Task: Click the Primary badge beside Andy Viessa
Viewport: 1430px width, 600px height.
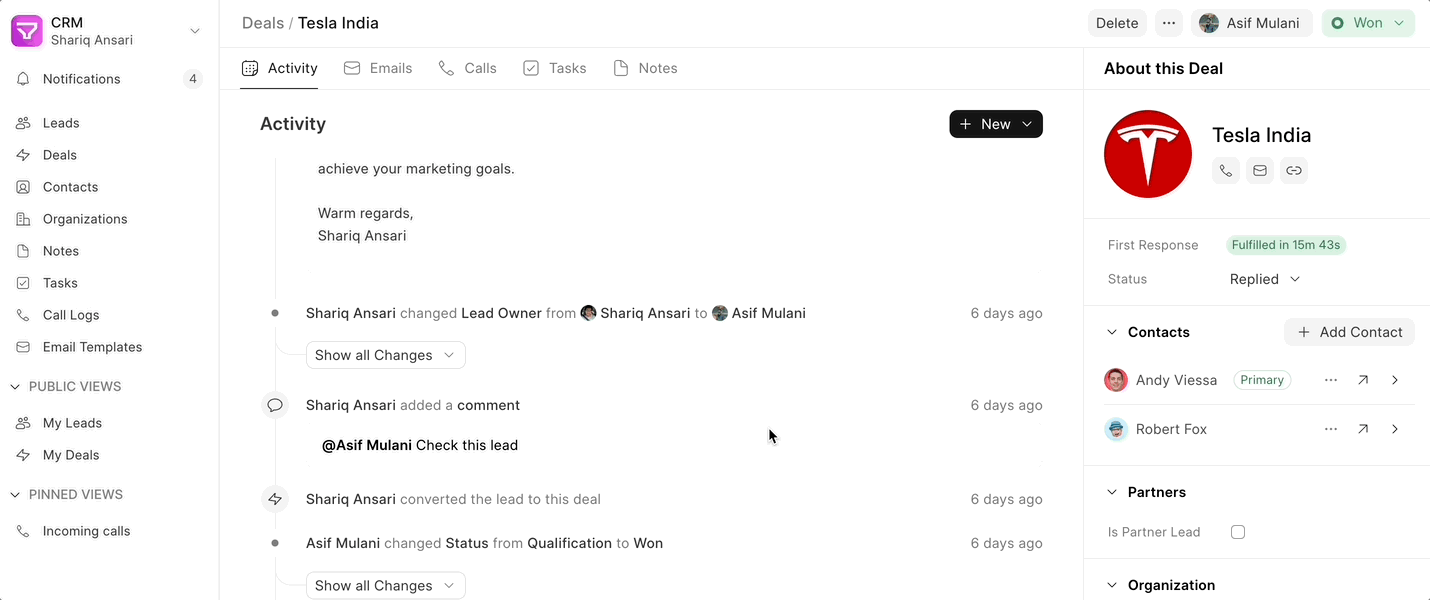Action: 1262,380
